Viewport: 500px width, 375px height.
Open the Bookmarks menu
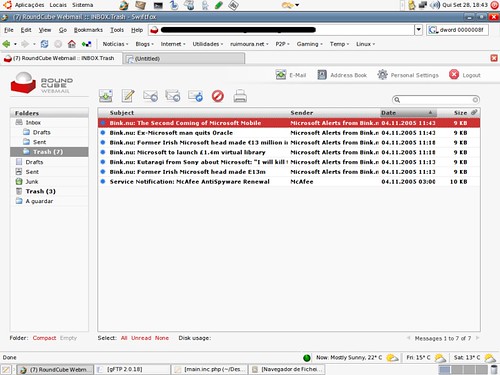pyautogui.click(x=88, y=30)
